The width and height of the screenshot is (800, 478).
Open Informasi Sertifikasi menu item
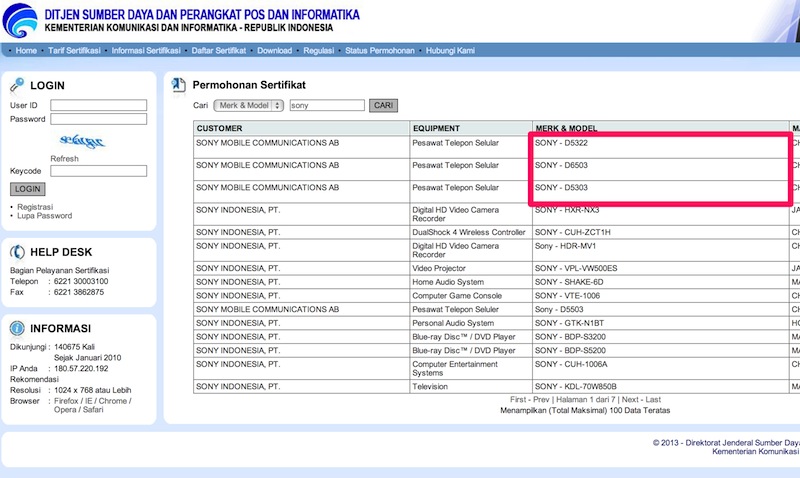(x=146, y=51)
